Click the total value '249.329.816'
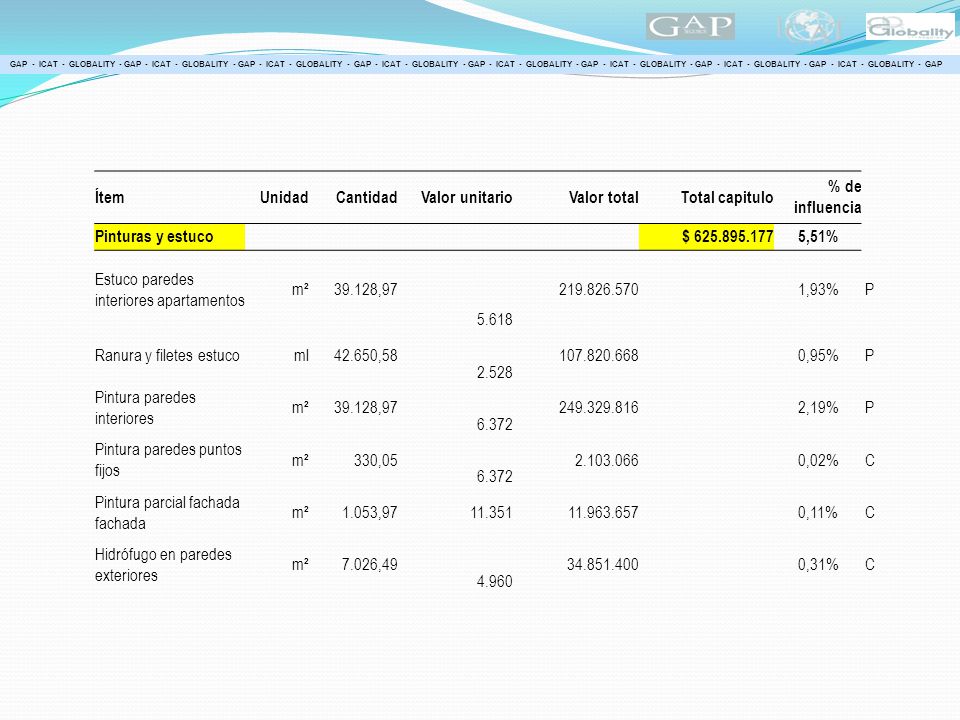 599,408
